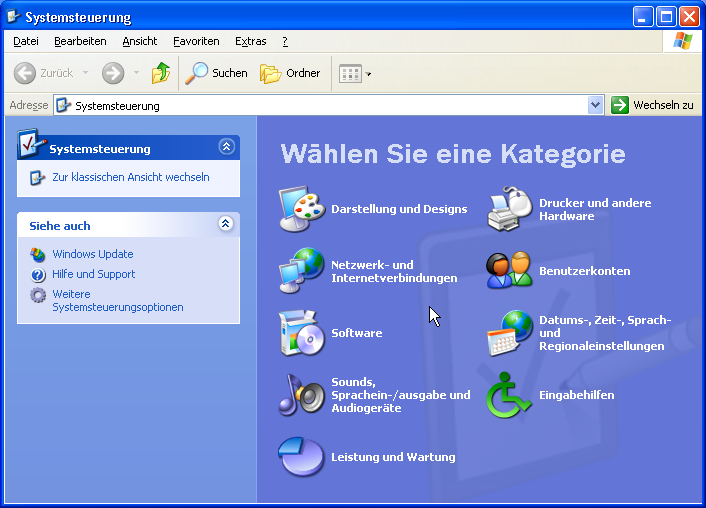Click the classic view icon in sidebar
706x508 pixels.
[x=37, y=177]
